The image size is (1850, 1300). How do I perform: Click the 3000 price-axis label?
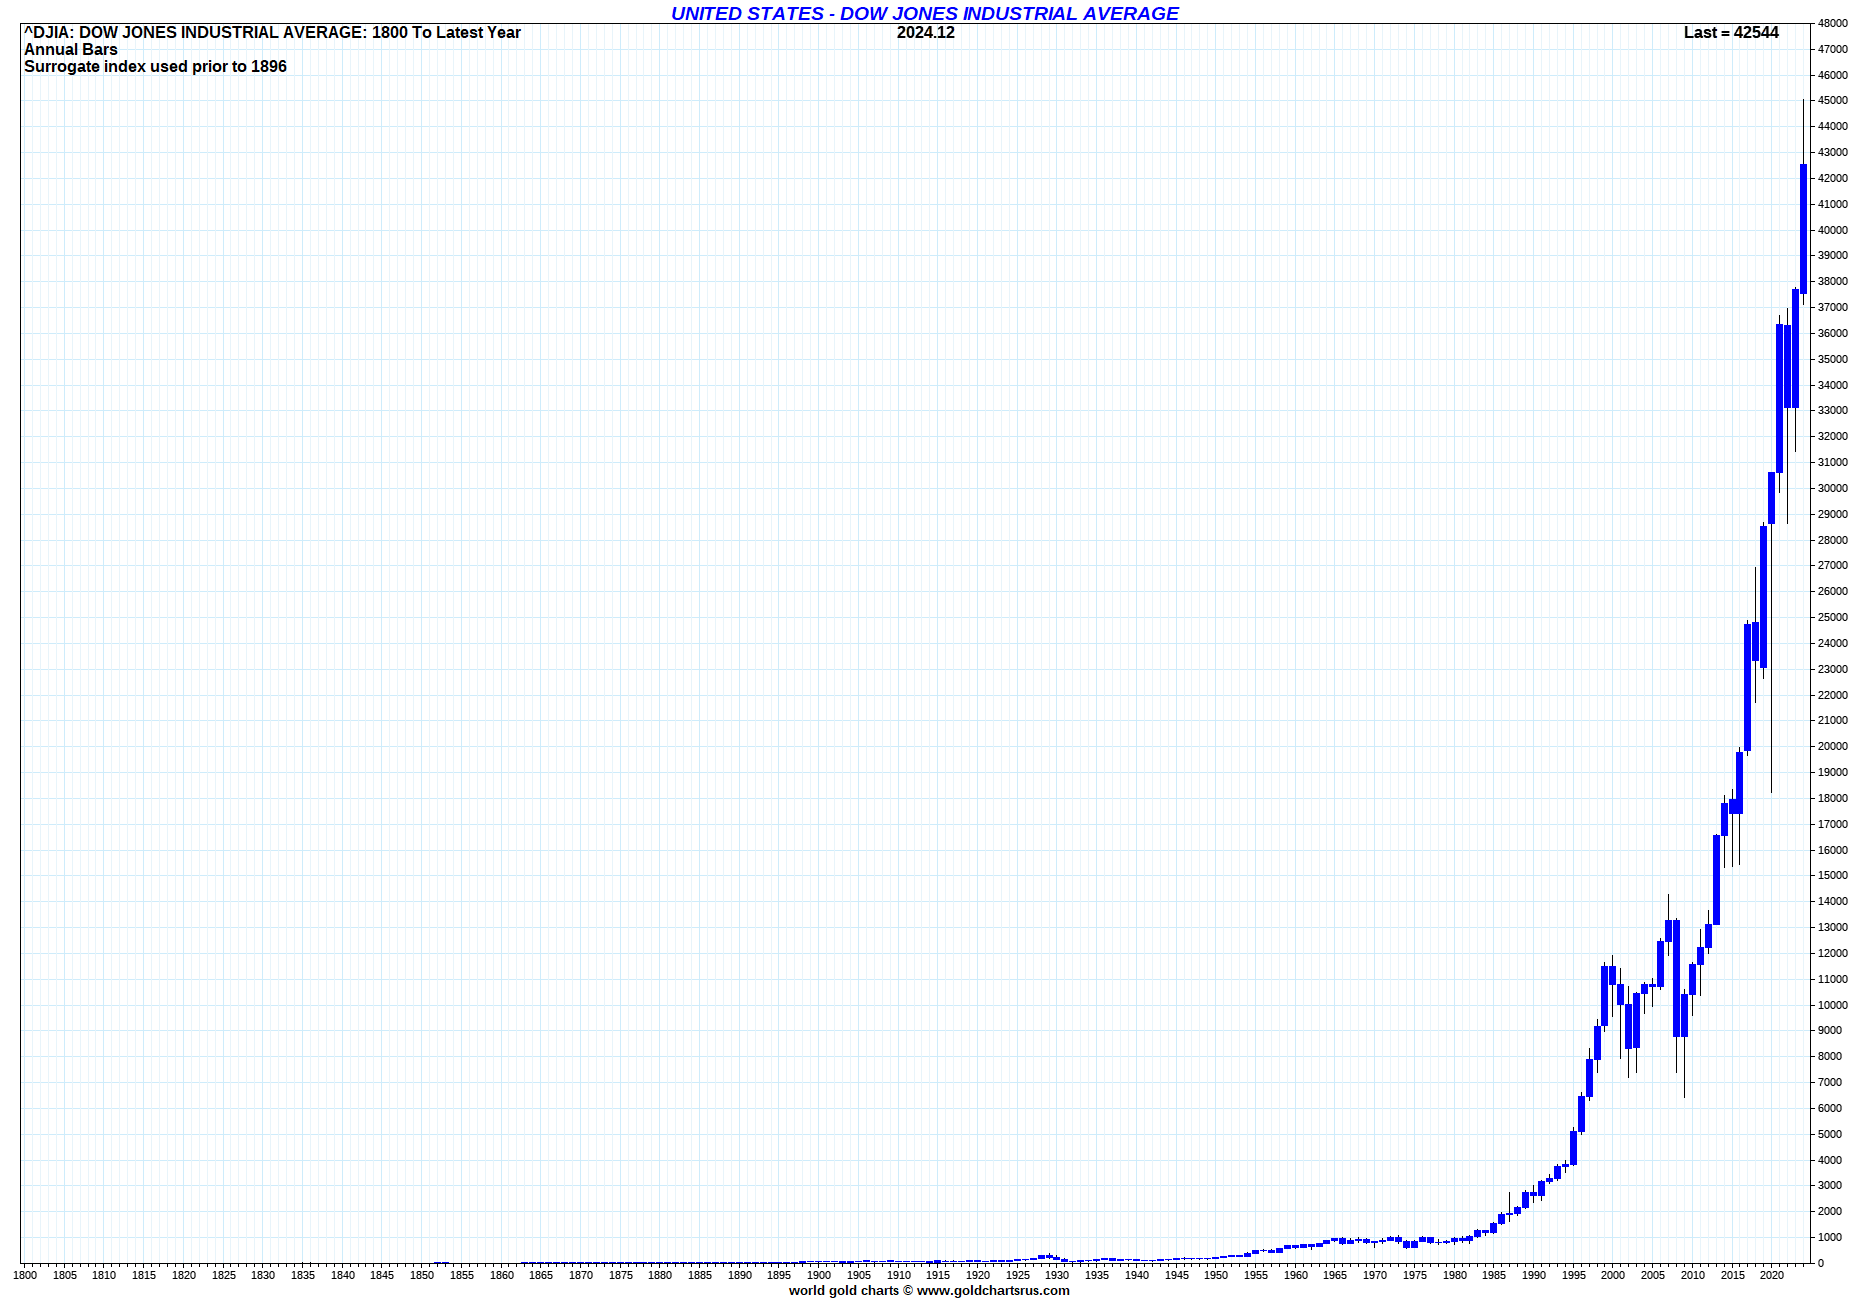pyautogui.click(x=1829, y=1185)
